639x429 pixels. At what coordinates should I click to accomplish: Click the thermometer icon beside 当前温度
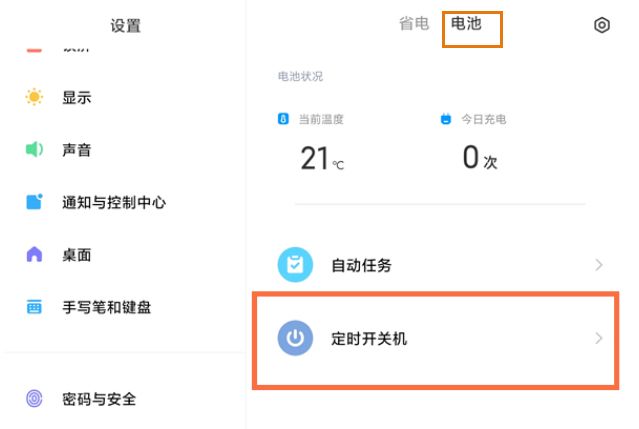click(x=283, y=120)
